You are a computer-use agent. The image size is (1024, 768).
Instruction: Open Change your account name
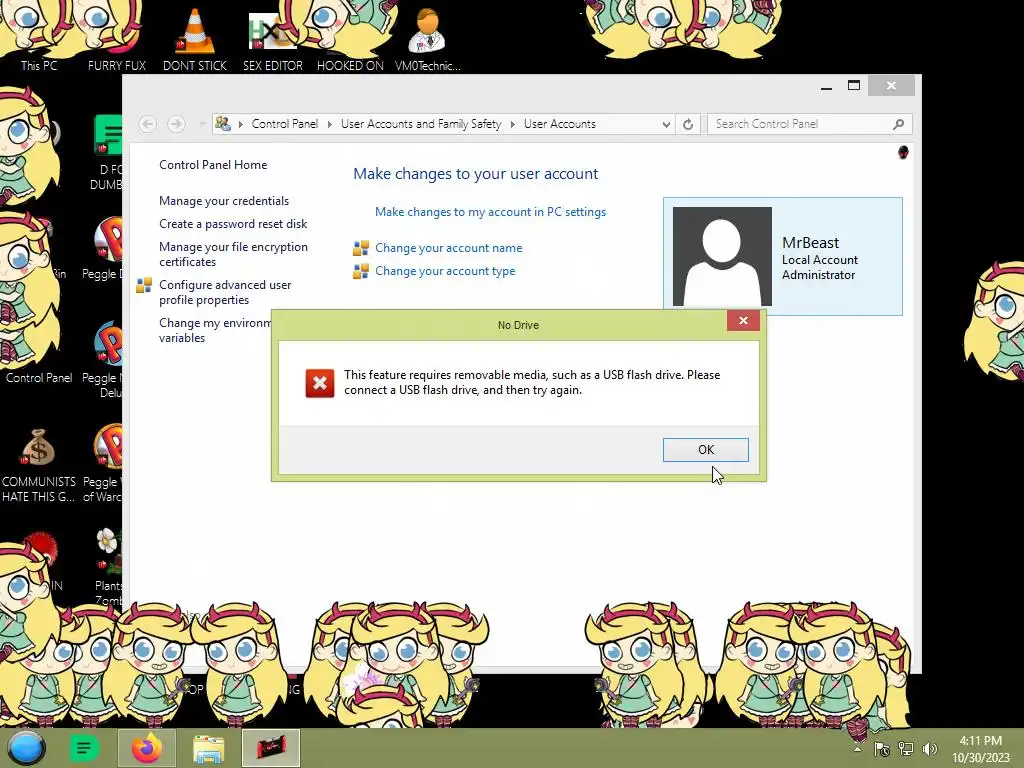tap(449, 248)
